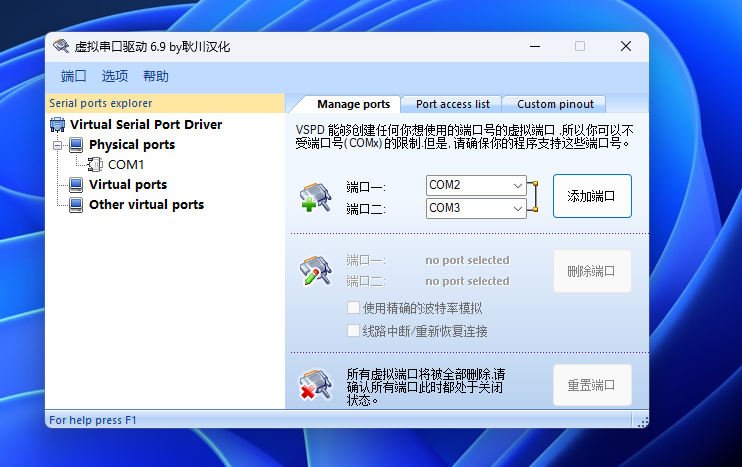The image size is (742, 467).
Task: Select the COM1 port in the tree
Action: pos(125,165)
